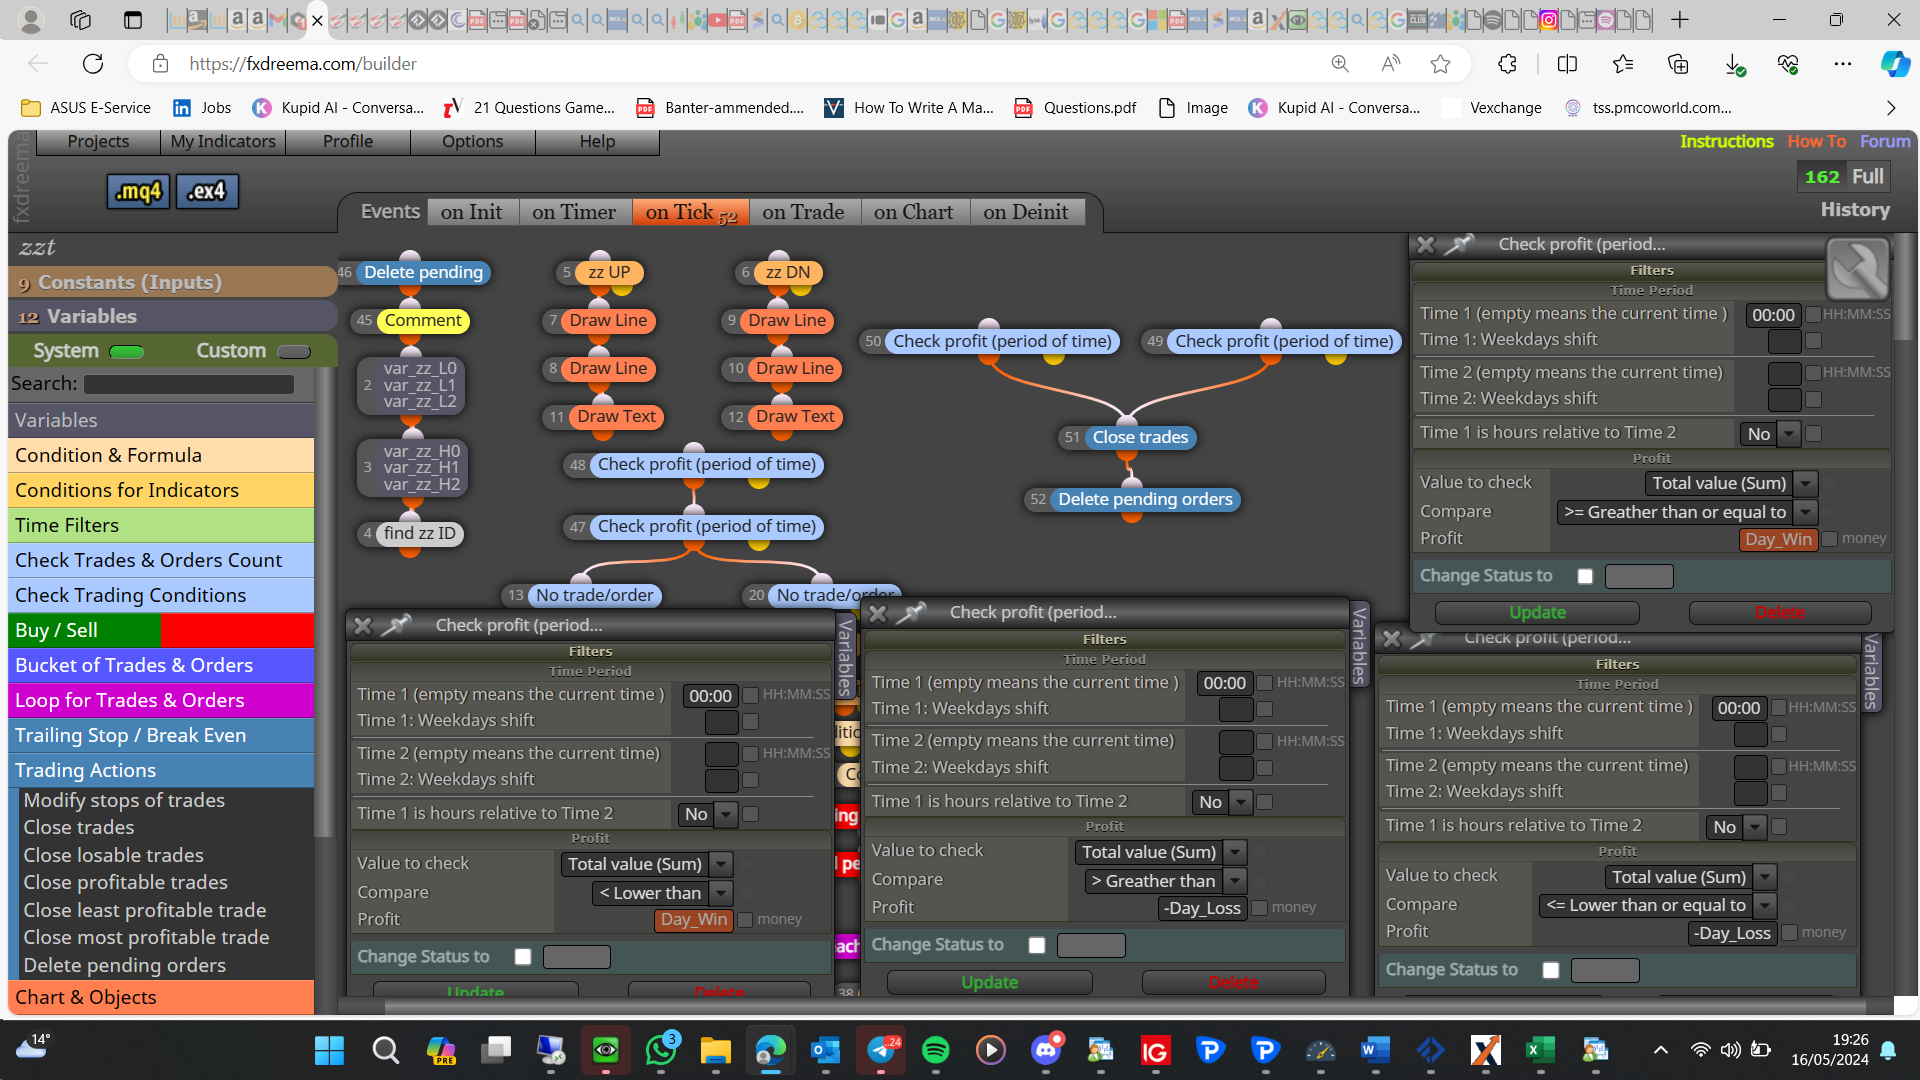This screenshot has height=1080, width=1920.
Task: Open the Instructions link
Action: point(1726,142)
